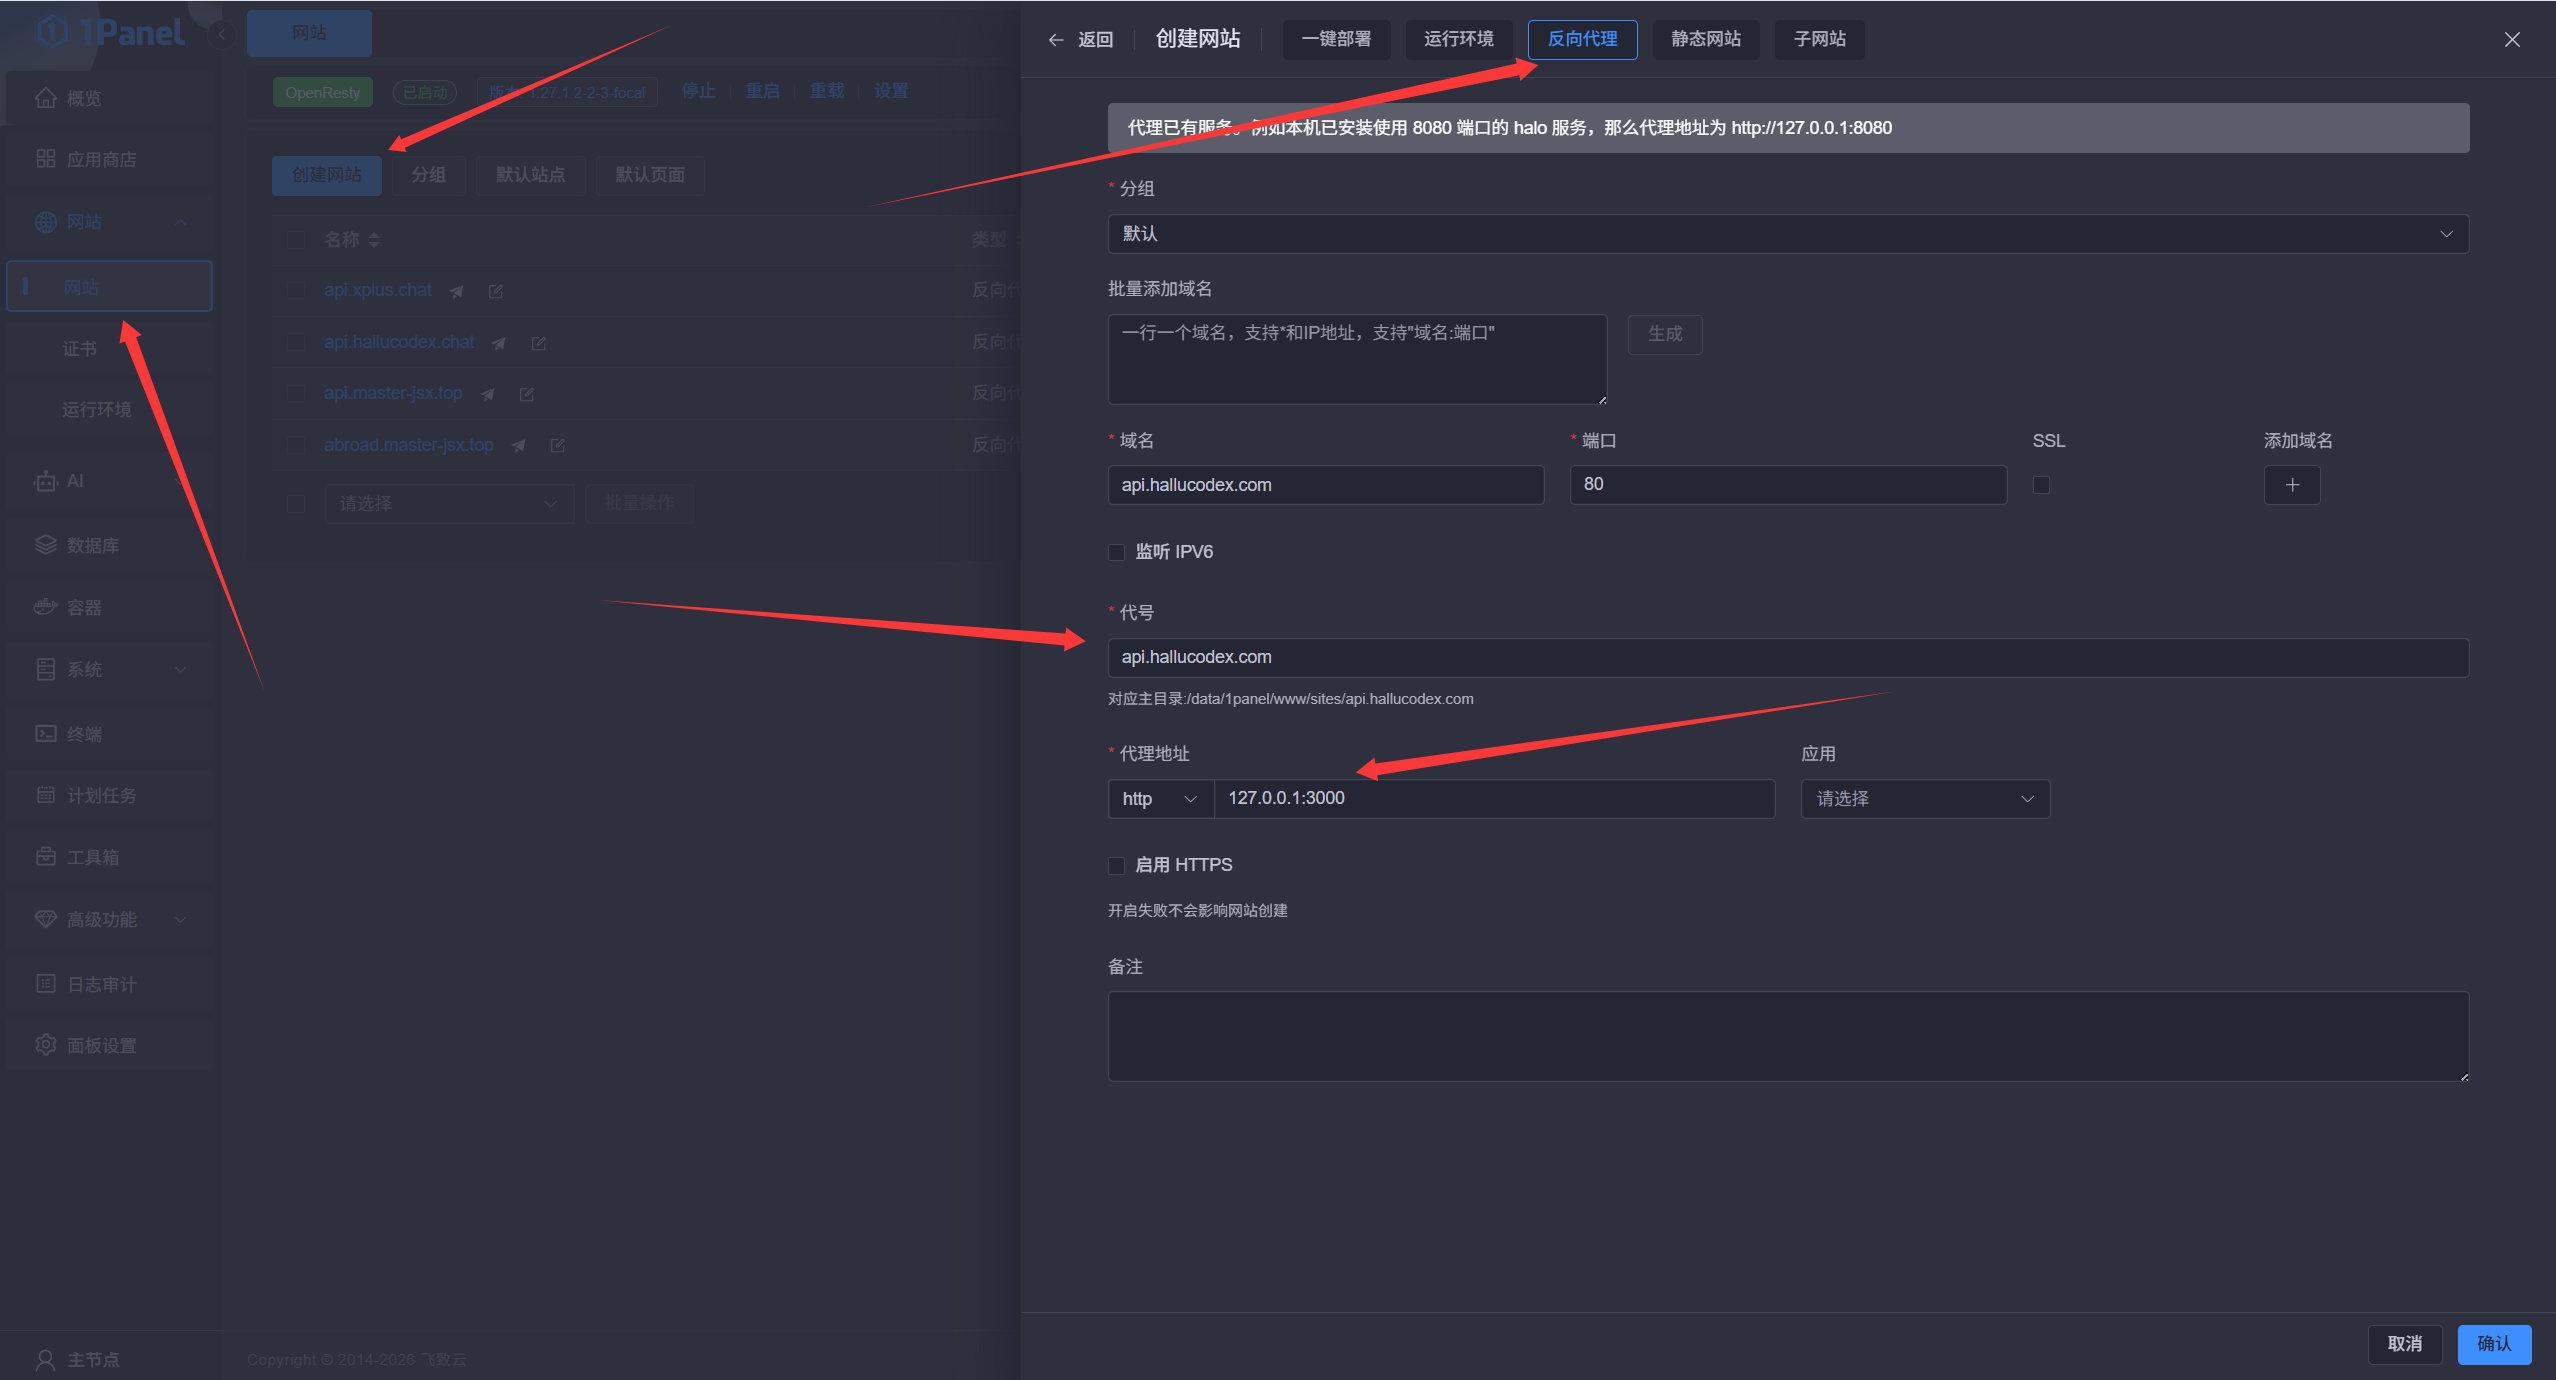Click the back arrow icon beside 返回
Screen dimensions: 2556x1380
point(1055,40)
